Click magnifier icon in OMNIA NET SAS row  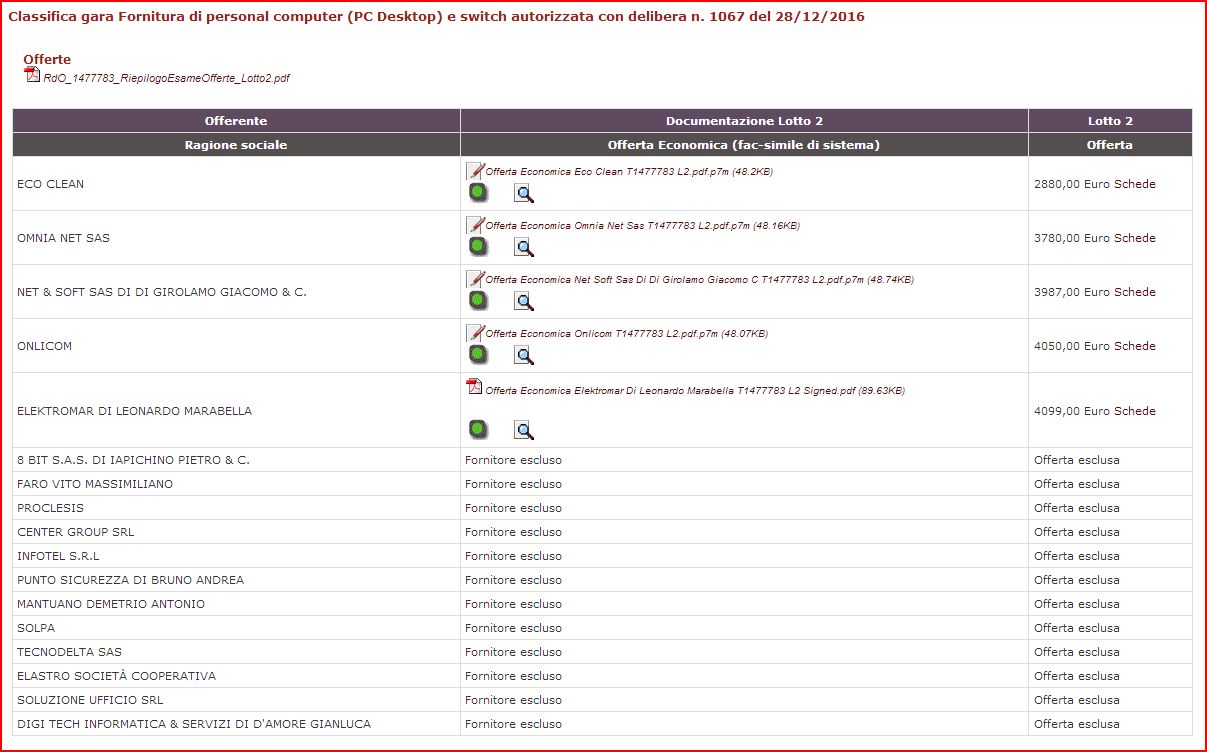coord(524,247)
